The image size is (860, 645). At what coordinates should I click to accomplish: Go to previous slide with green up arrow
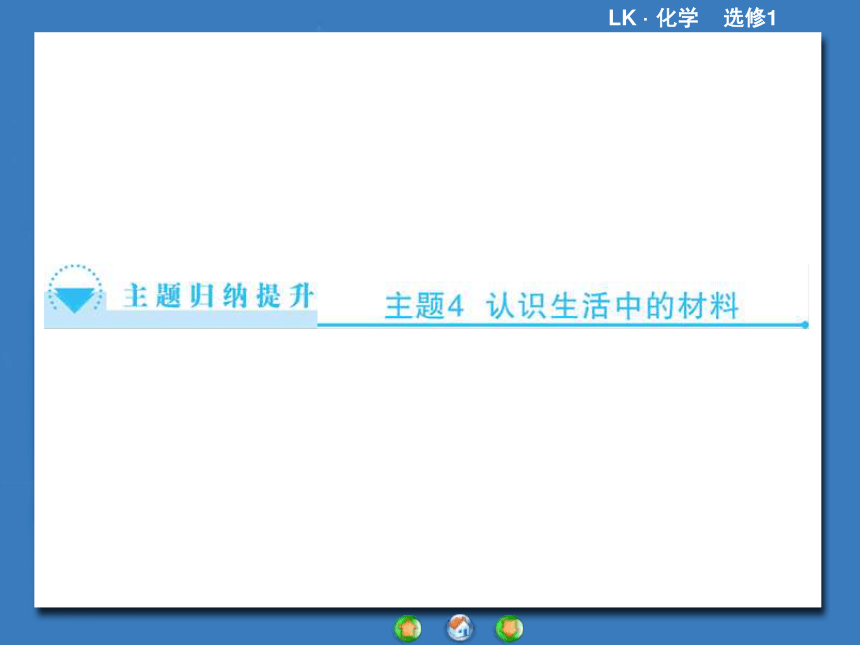[408, 628]
